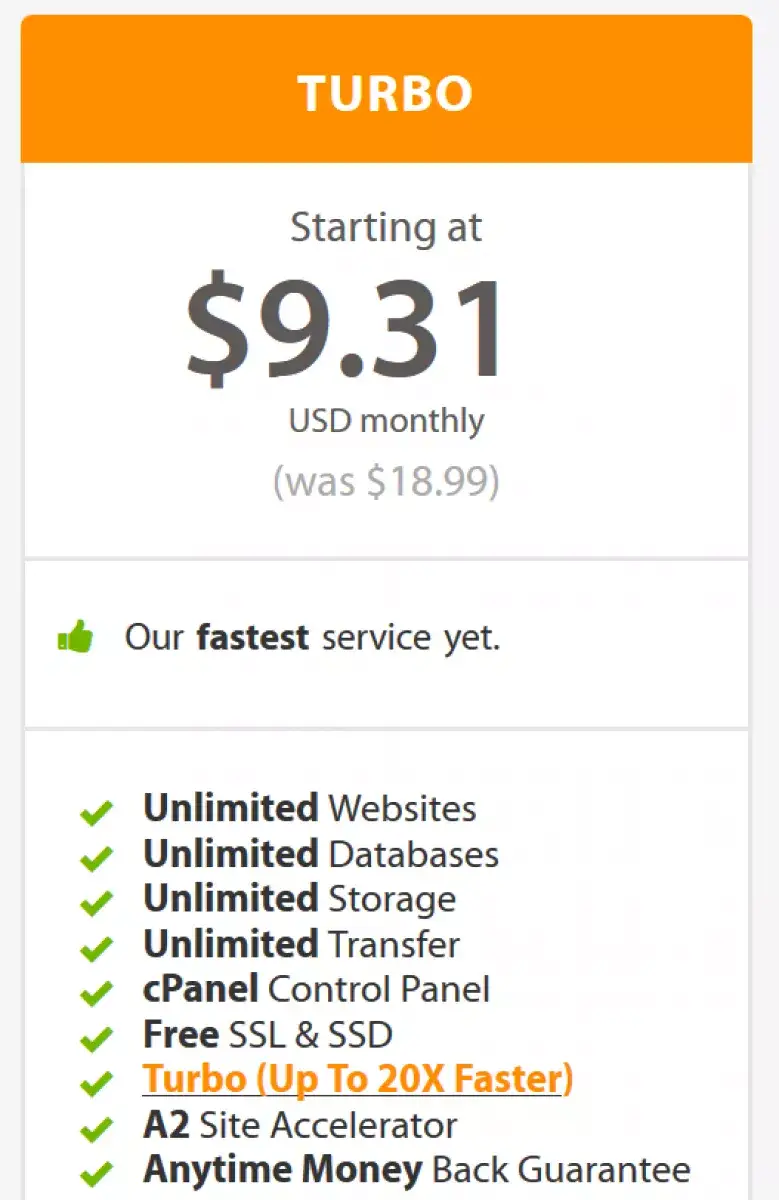Viewport: 779px width, 1200px height.
Task: Click the Unlimited Websites feature text
Action: [x=310, y=808]
